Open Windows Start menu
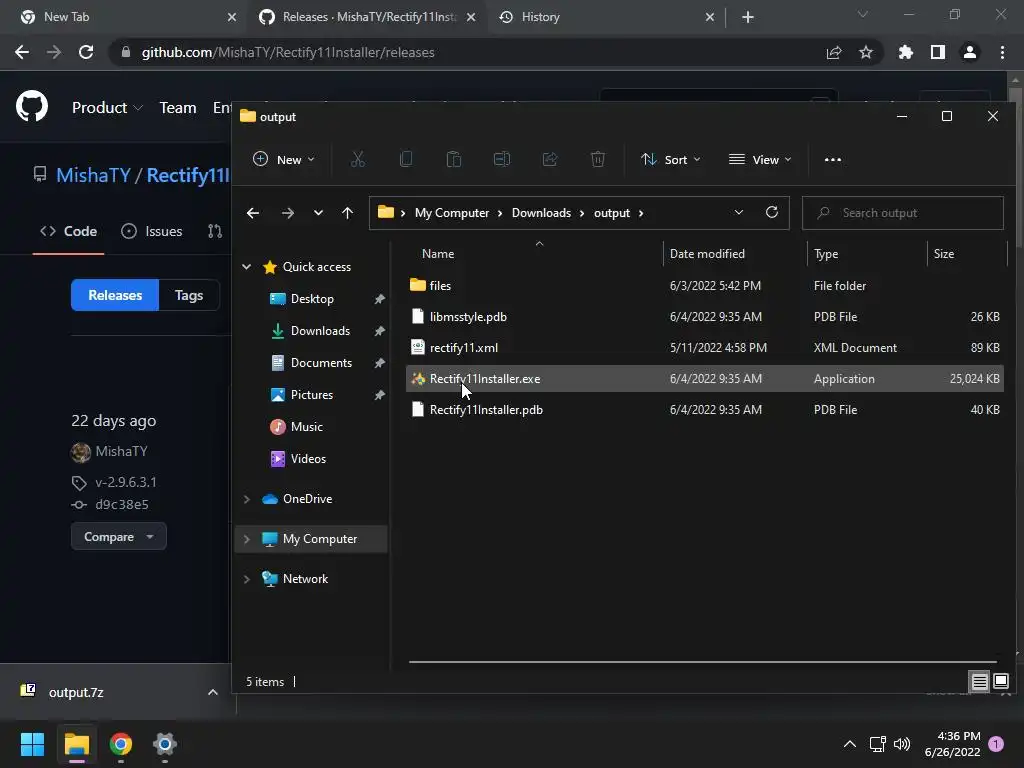 click(32, 744)
